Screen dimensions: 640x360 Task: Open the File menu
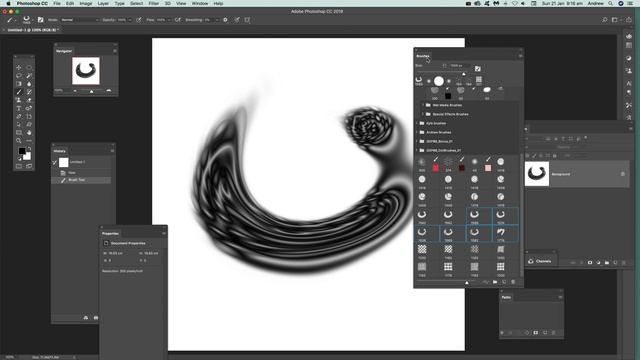point(57,3)
